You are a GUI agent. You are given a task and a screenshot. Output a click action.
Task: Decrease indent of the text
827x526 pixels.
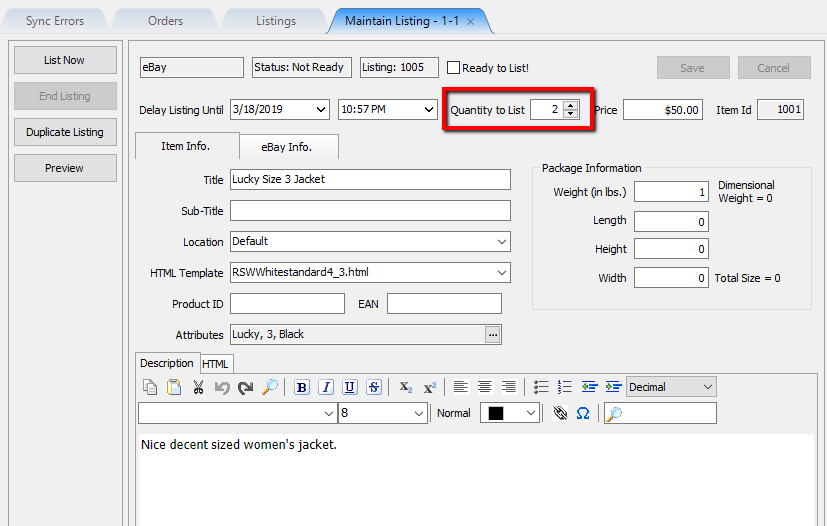[589, 387]
